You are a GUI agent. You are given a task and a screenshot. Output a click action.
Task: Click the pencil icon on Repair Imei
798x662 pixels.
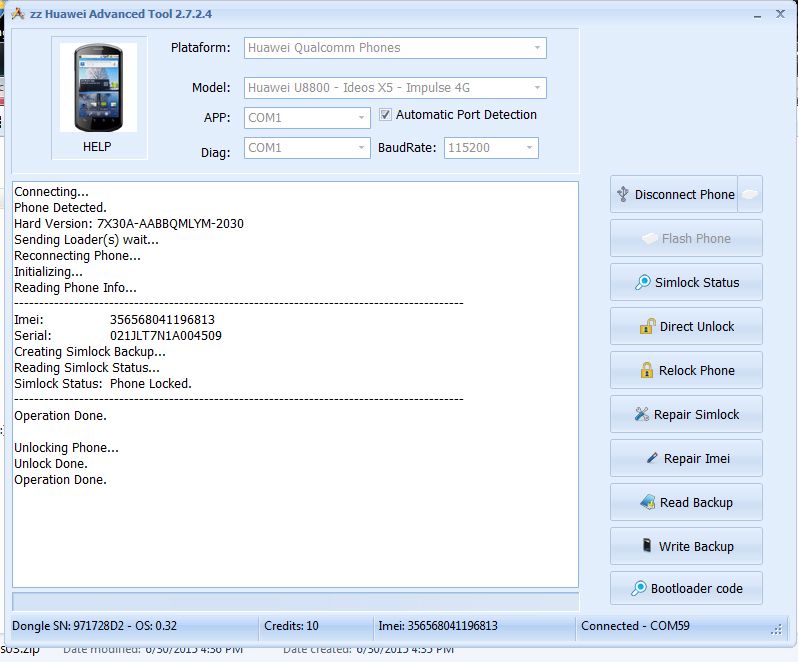[652, 458]
